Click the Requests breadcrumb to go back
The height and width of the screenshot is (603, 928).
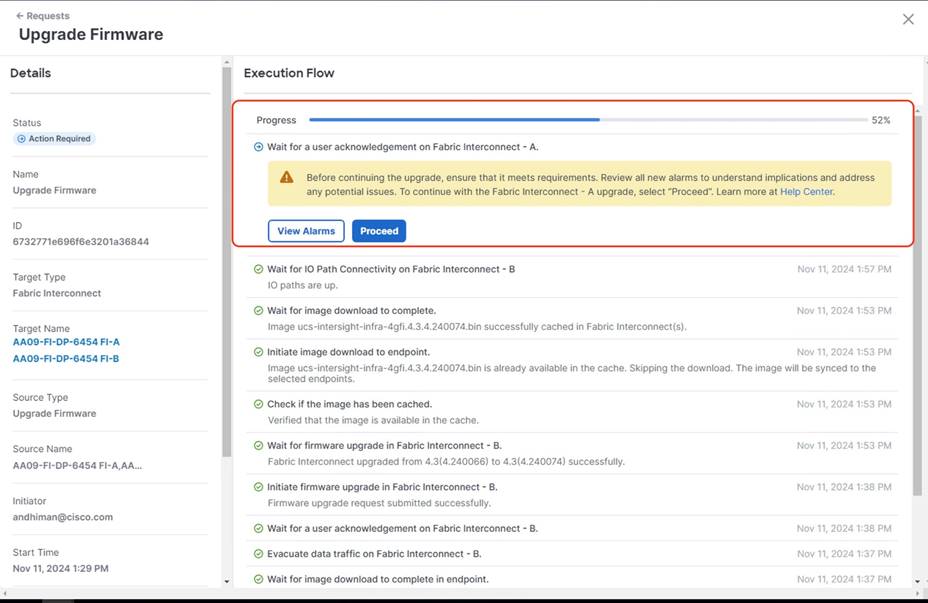[x=47, y=15]
